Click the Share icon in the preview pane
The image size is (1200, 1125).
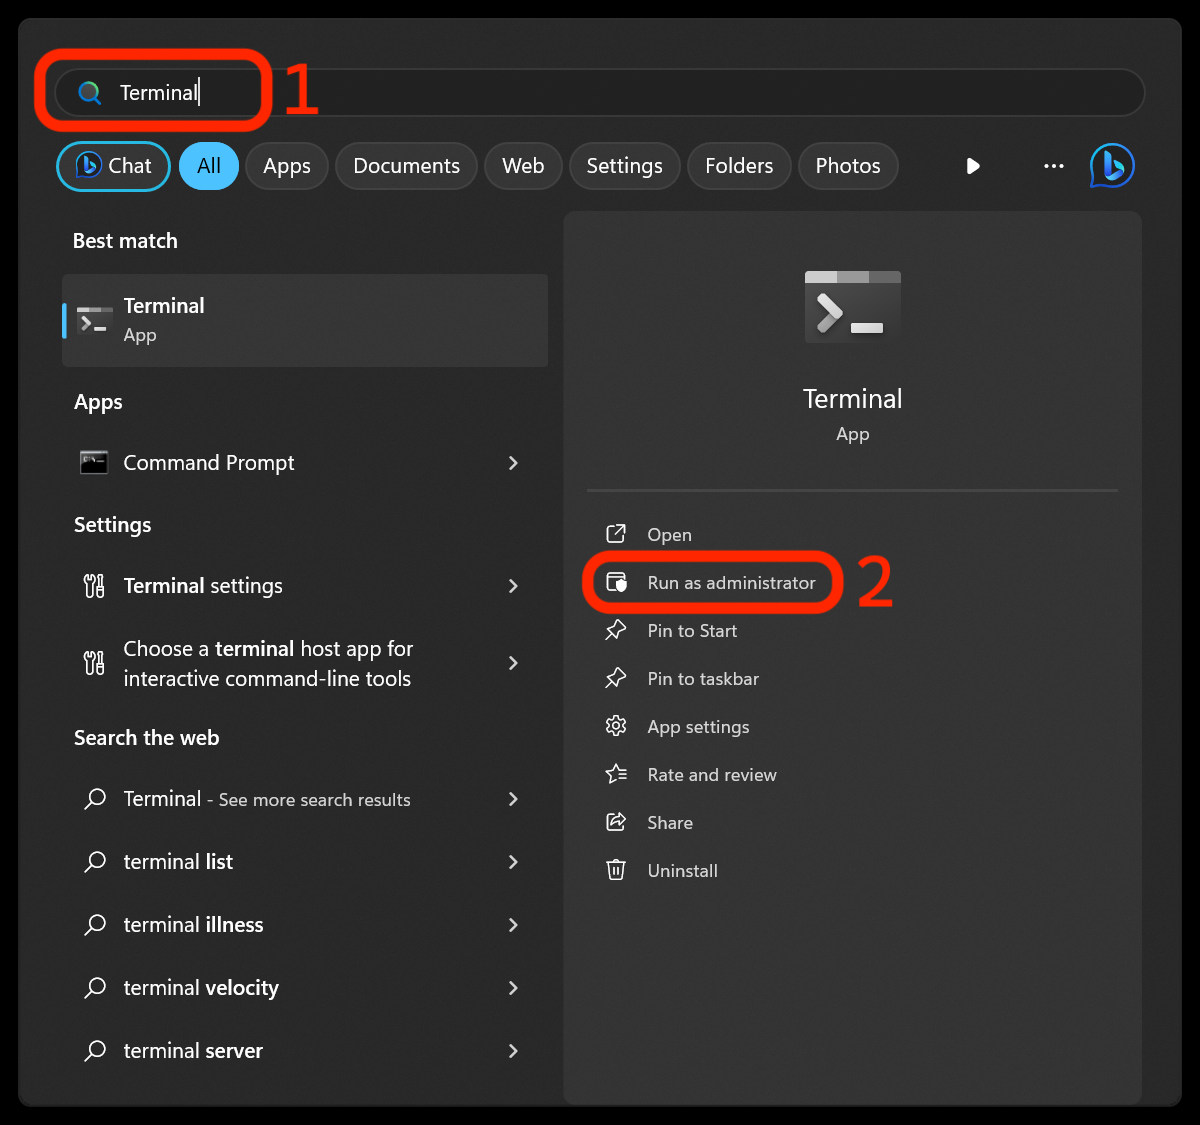tap(617, 822)
